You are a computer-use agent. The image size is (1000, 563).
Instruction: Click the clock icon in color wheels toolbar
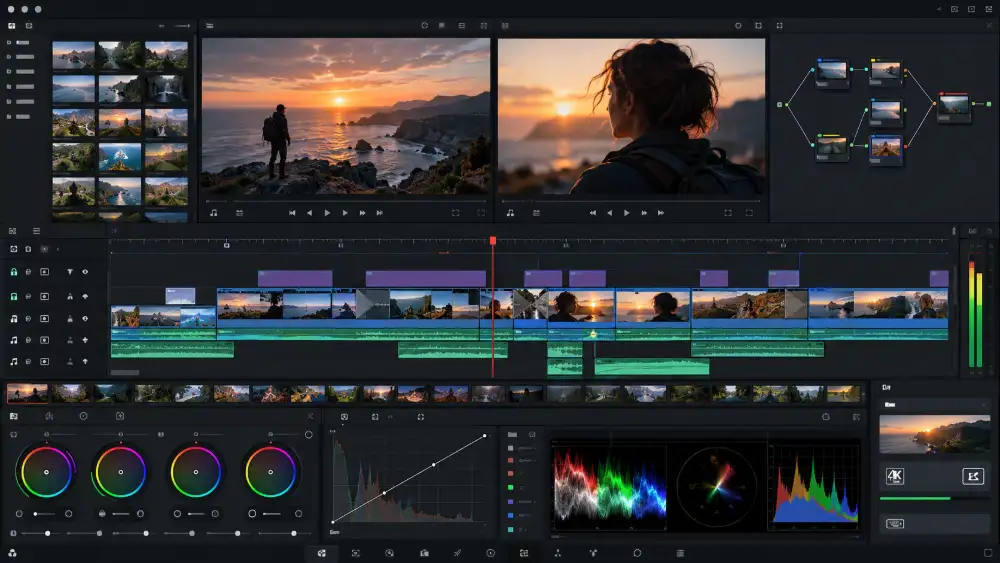[83, 416]
